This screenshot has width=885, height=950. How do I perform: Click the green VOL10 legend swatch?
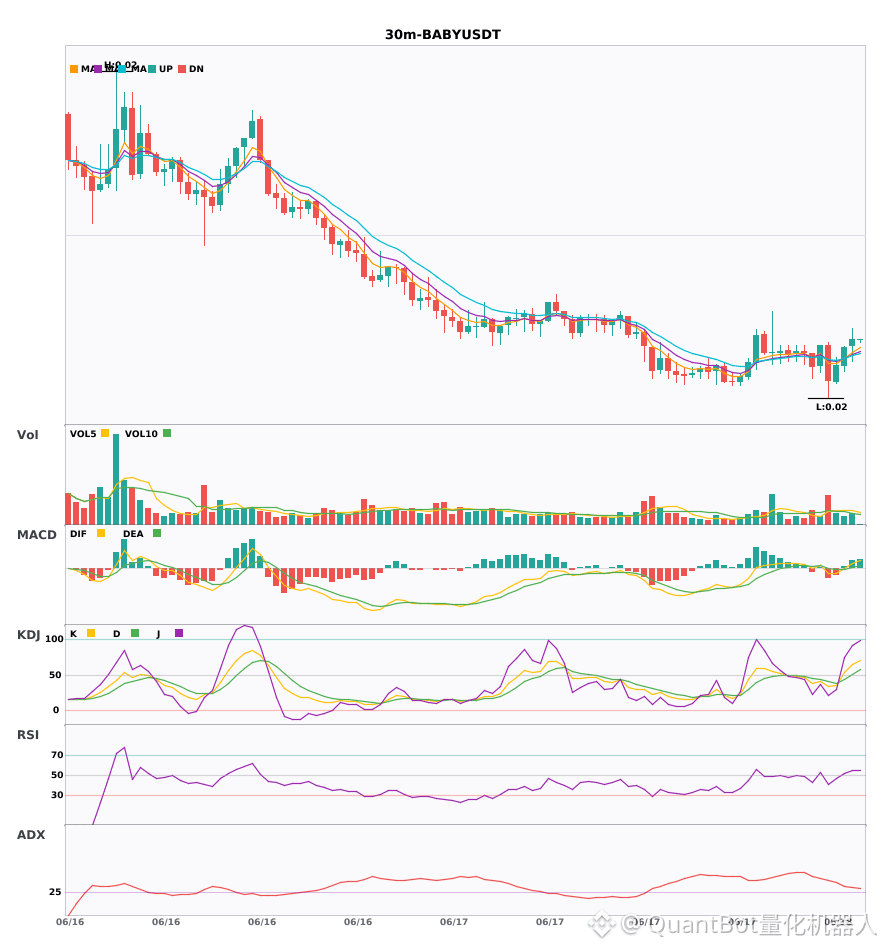(x=167, y=433)
